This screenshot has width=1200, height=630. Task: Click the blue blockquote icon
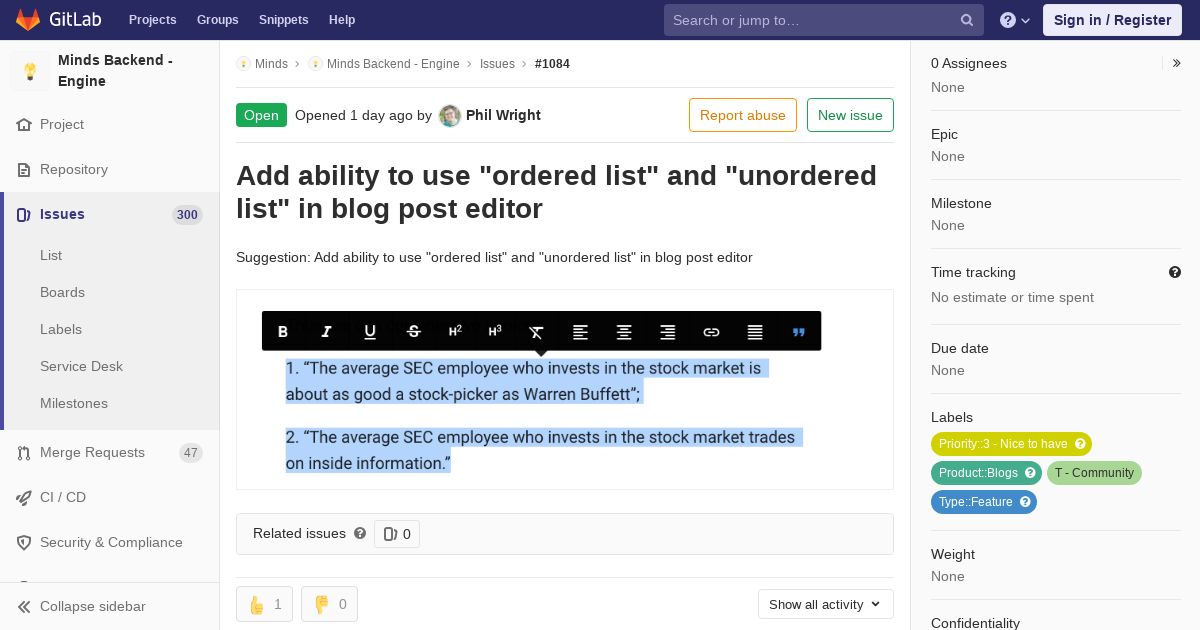(799, 332)
